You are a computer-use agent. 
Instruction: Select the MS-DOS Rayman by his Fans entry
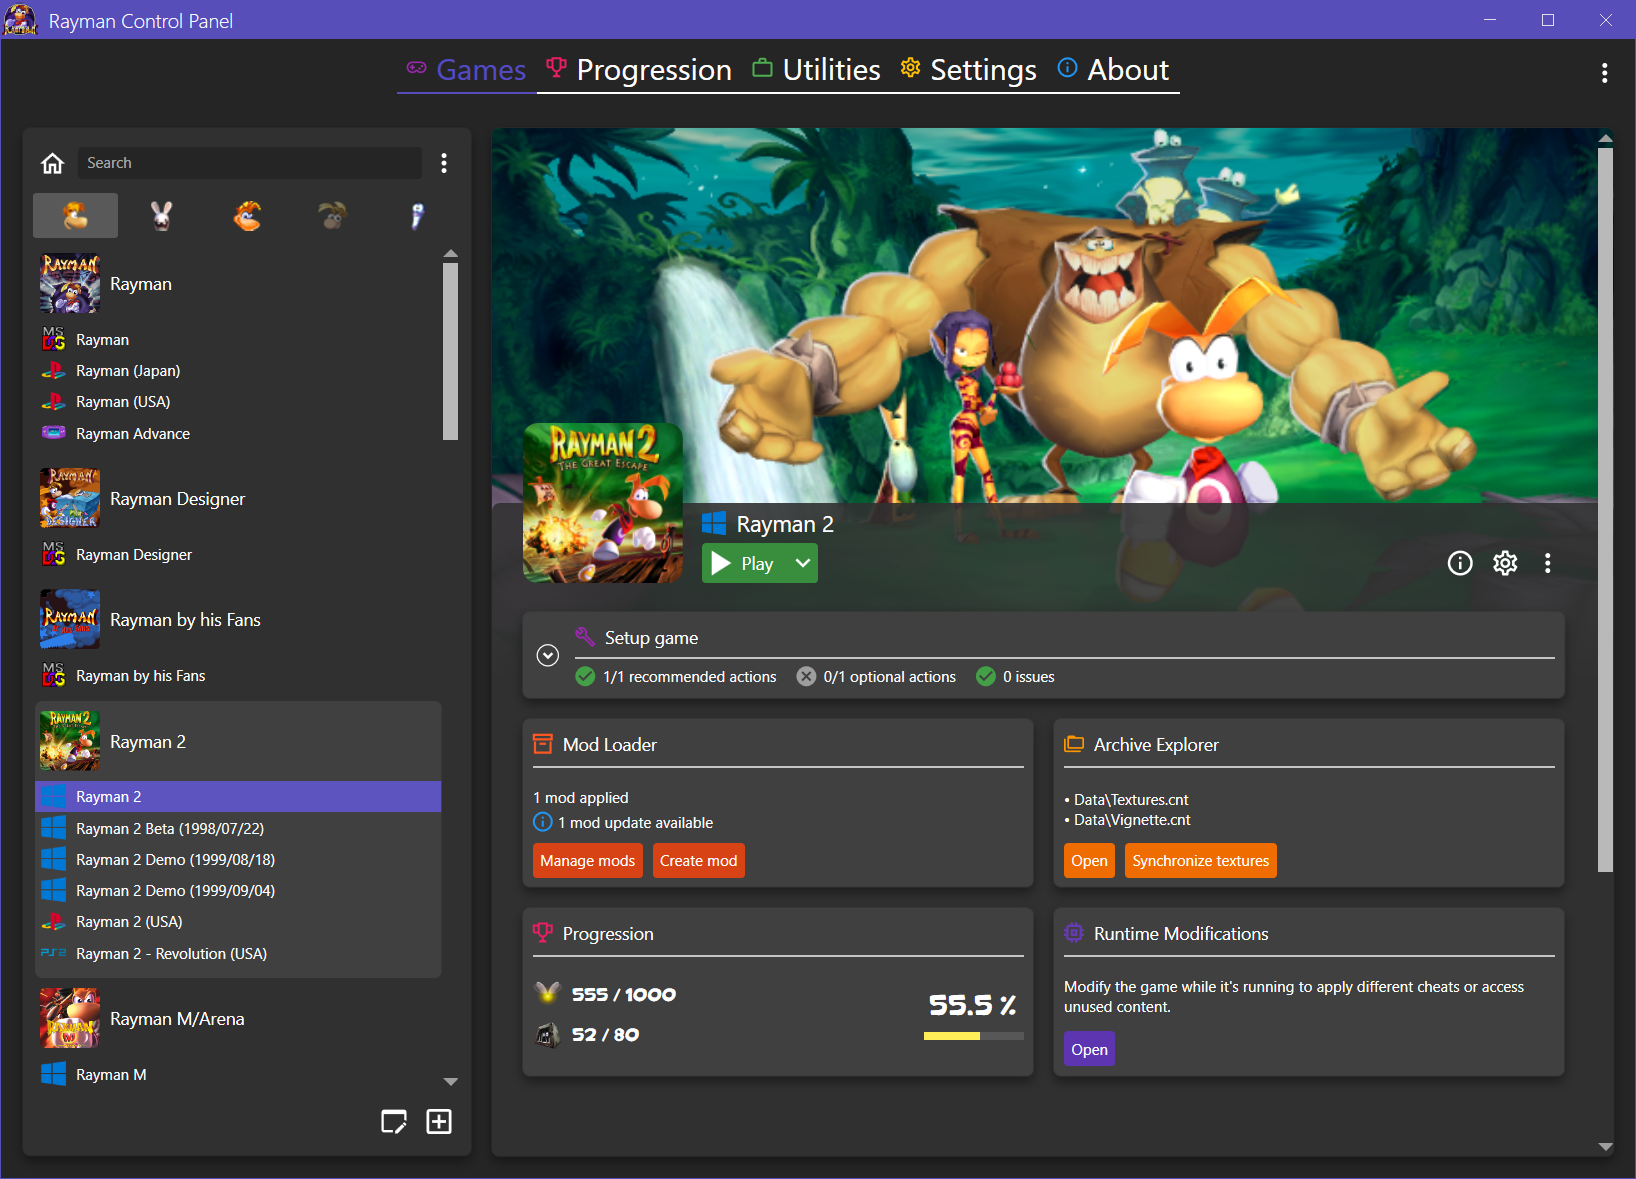coord(238,676)
